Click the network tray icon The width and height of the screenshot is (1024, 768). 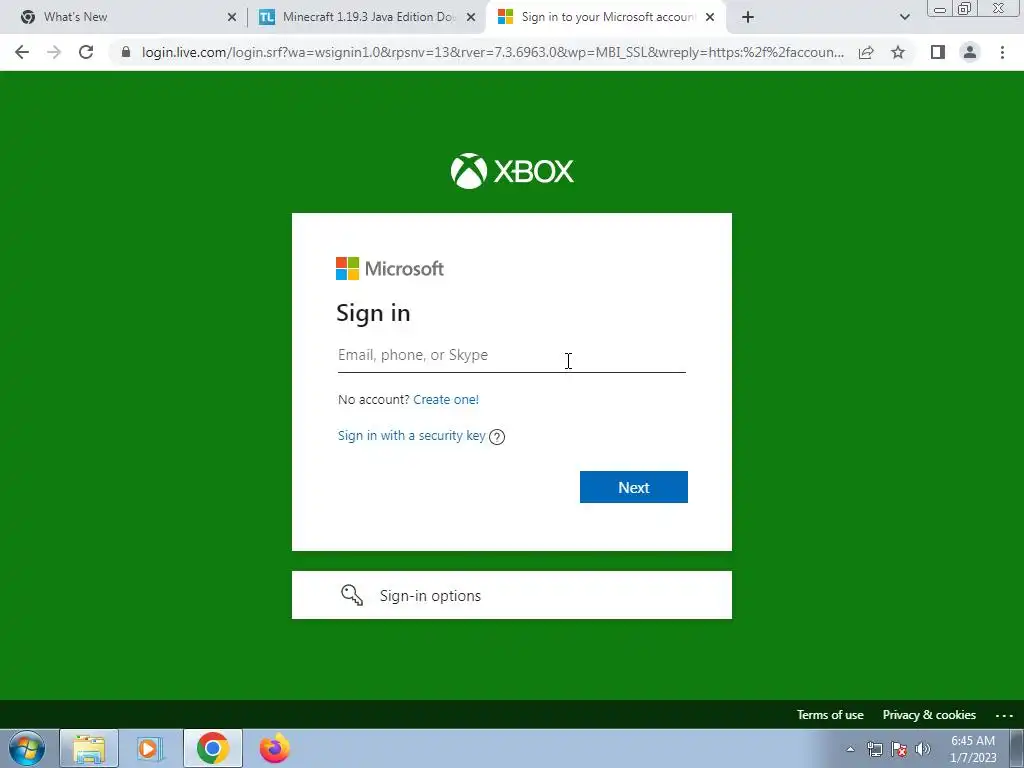click(x=874, y=749)
